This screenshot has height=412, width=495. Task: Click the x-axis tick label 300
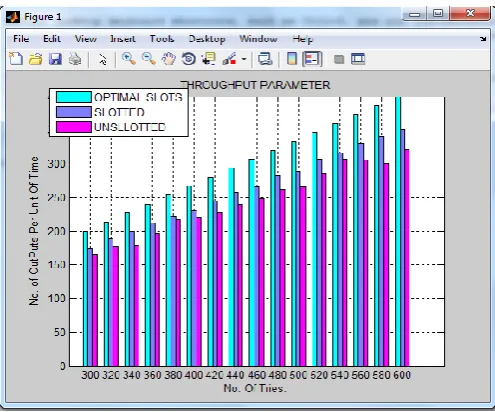click(x=90, y=375)
